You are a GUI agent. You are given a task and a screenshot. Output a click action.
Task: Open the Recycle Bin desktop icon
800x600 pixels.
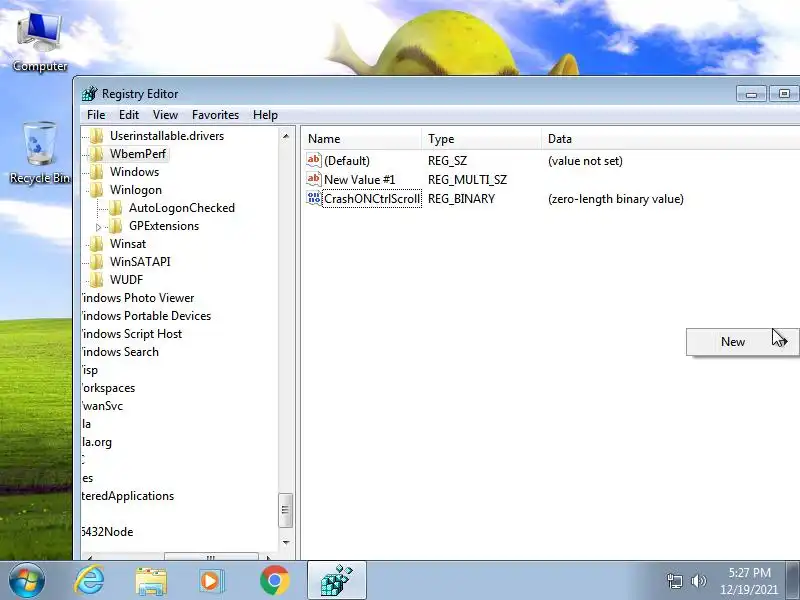(x=40, y=152)
